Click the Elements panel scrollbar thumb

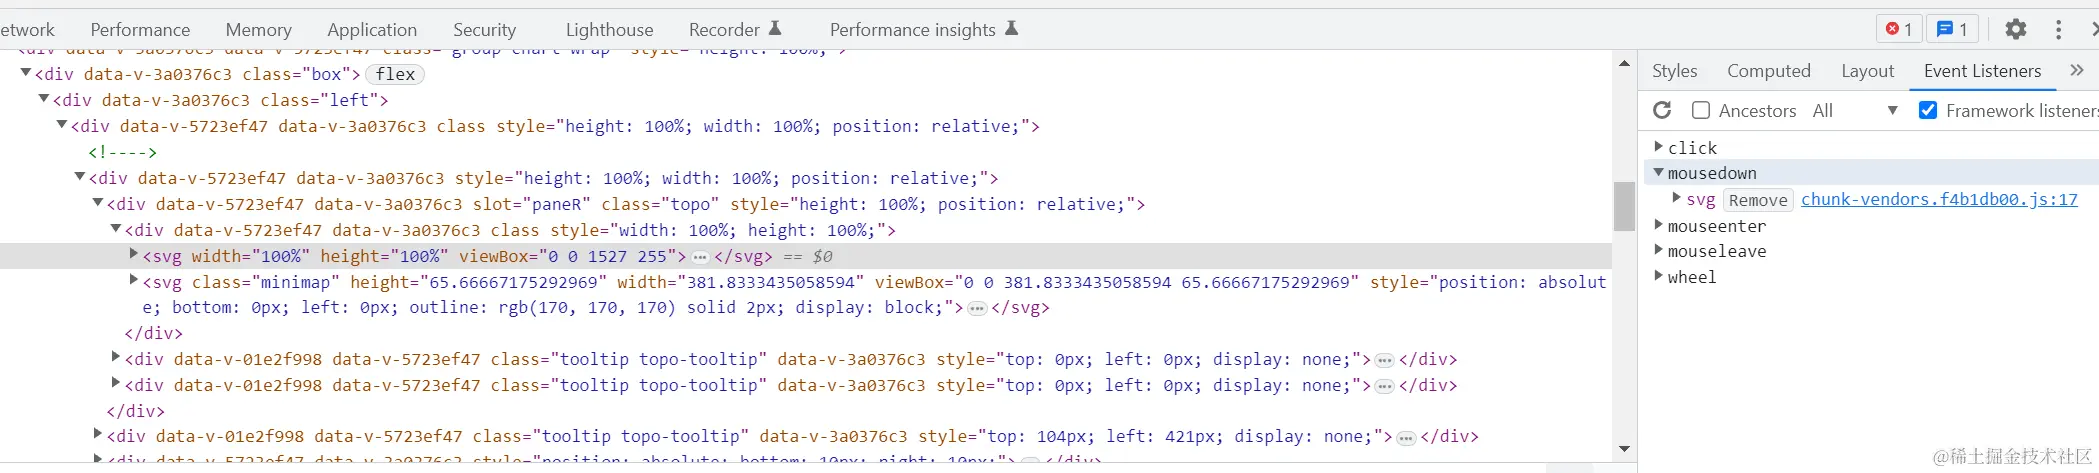click(x=1624, y=206)
